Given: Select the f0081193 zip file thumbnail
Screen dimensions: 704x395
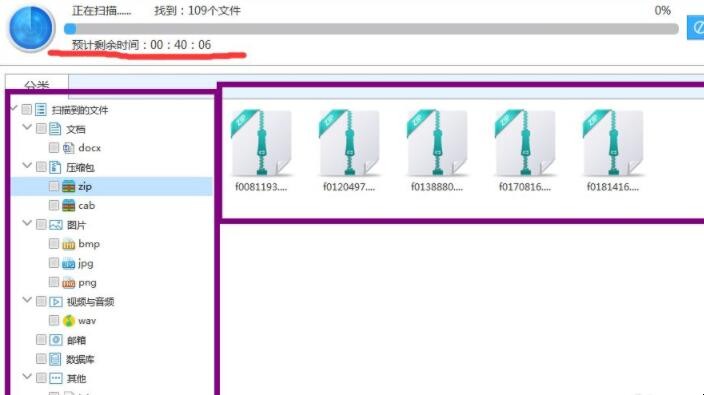Looking at the screenshot, I should tap(261, 150).
